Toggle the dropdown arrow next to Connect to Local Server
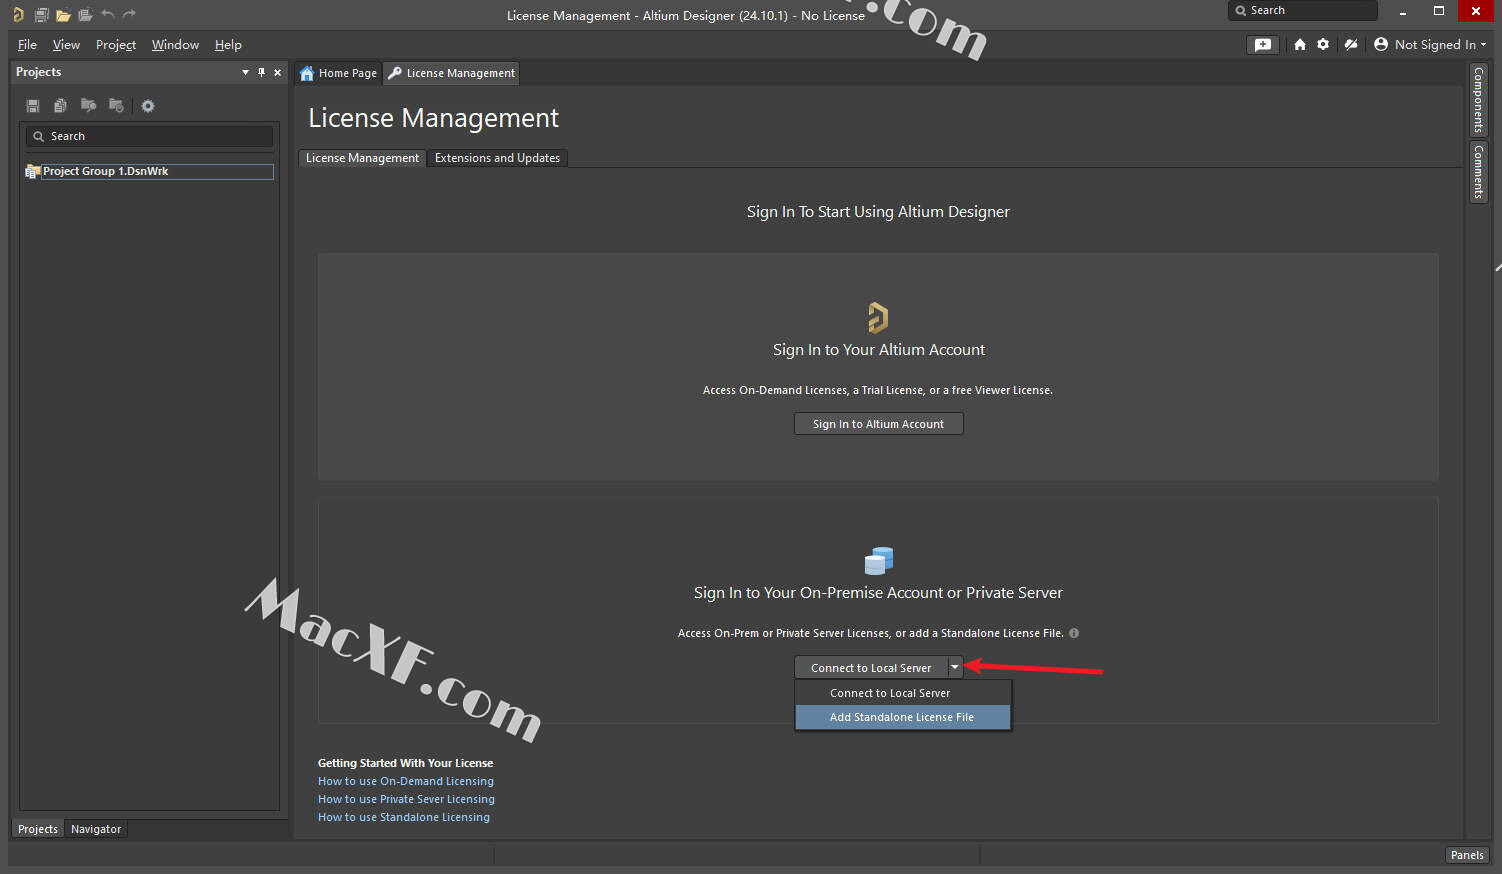 tap(955, 668)
